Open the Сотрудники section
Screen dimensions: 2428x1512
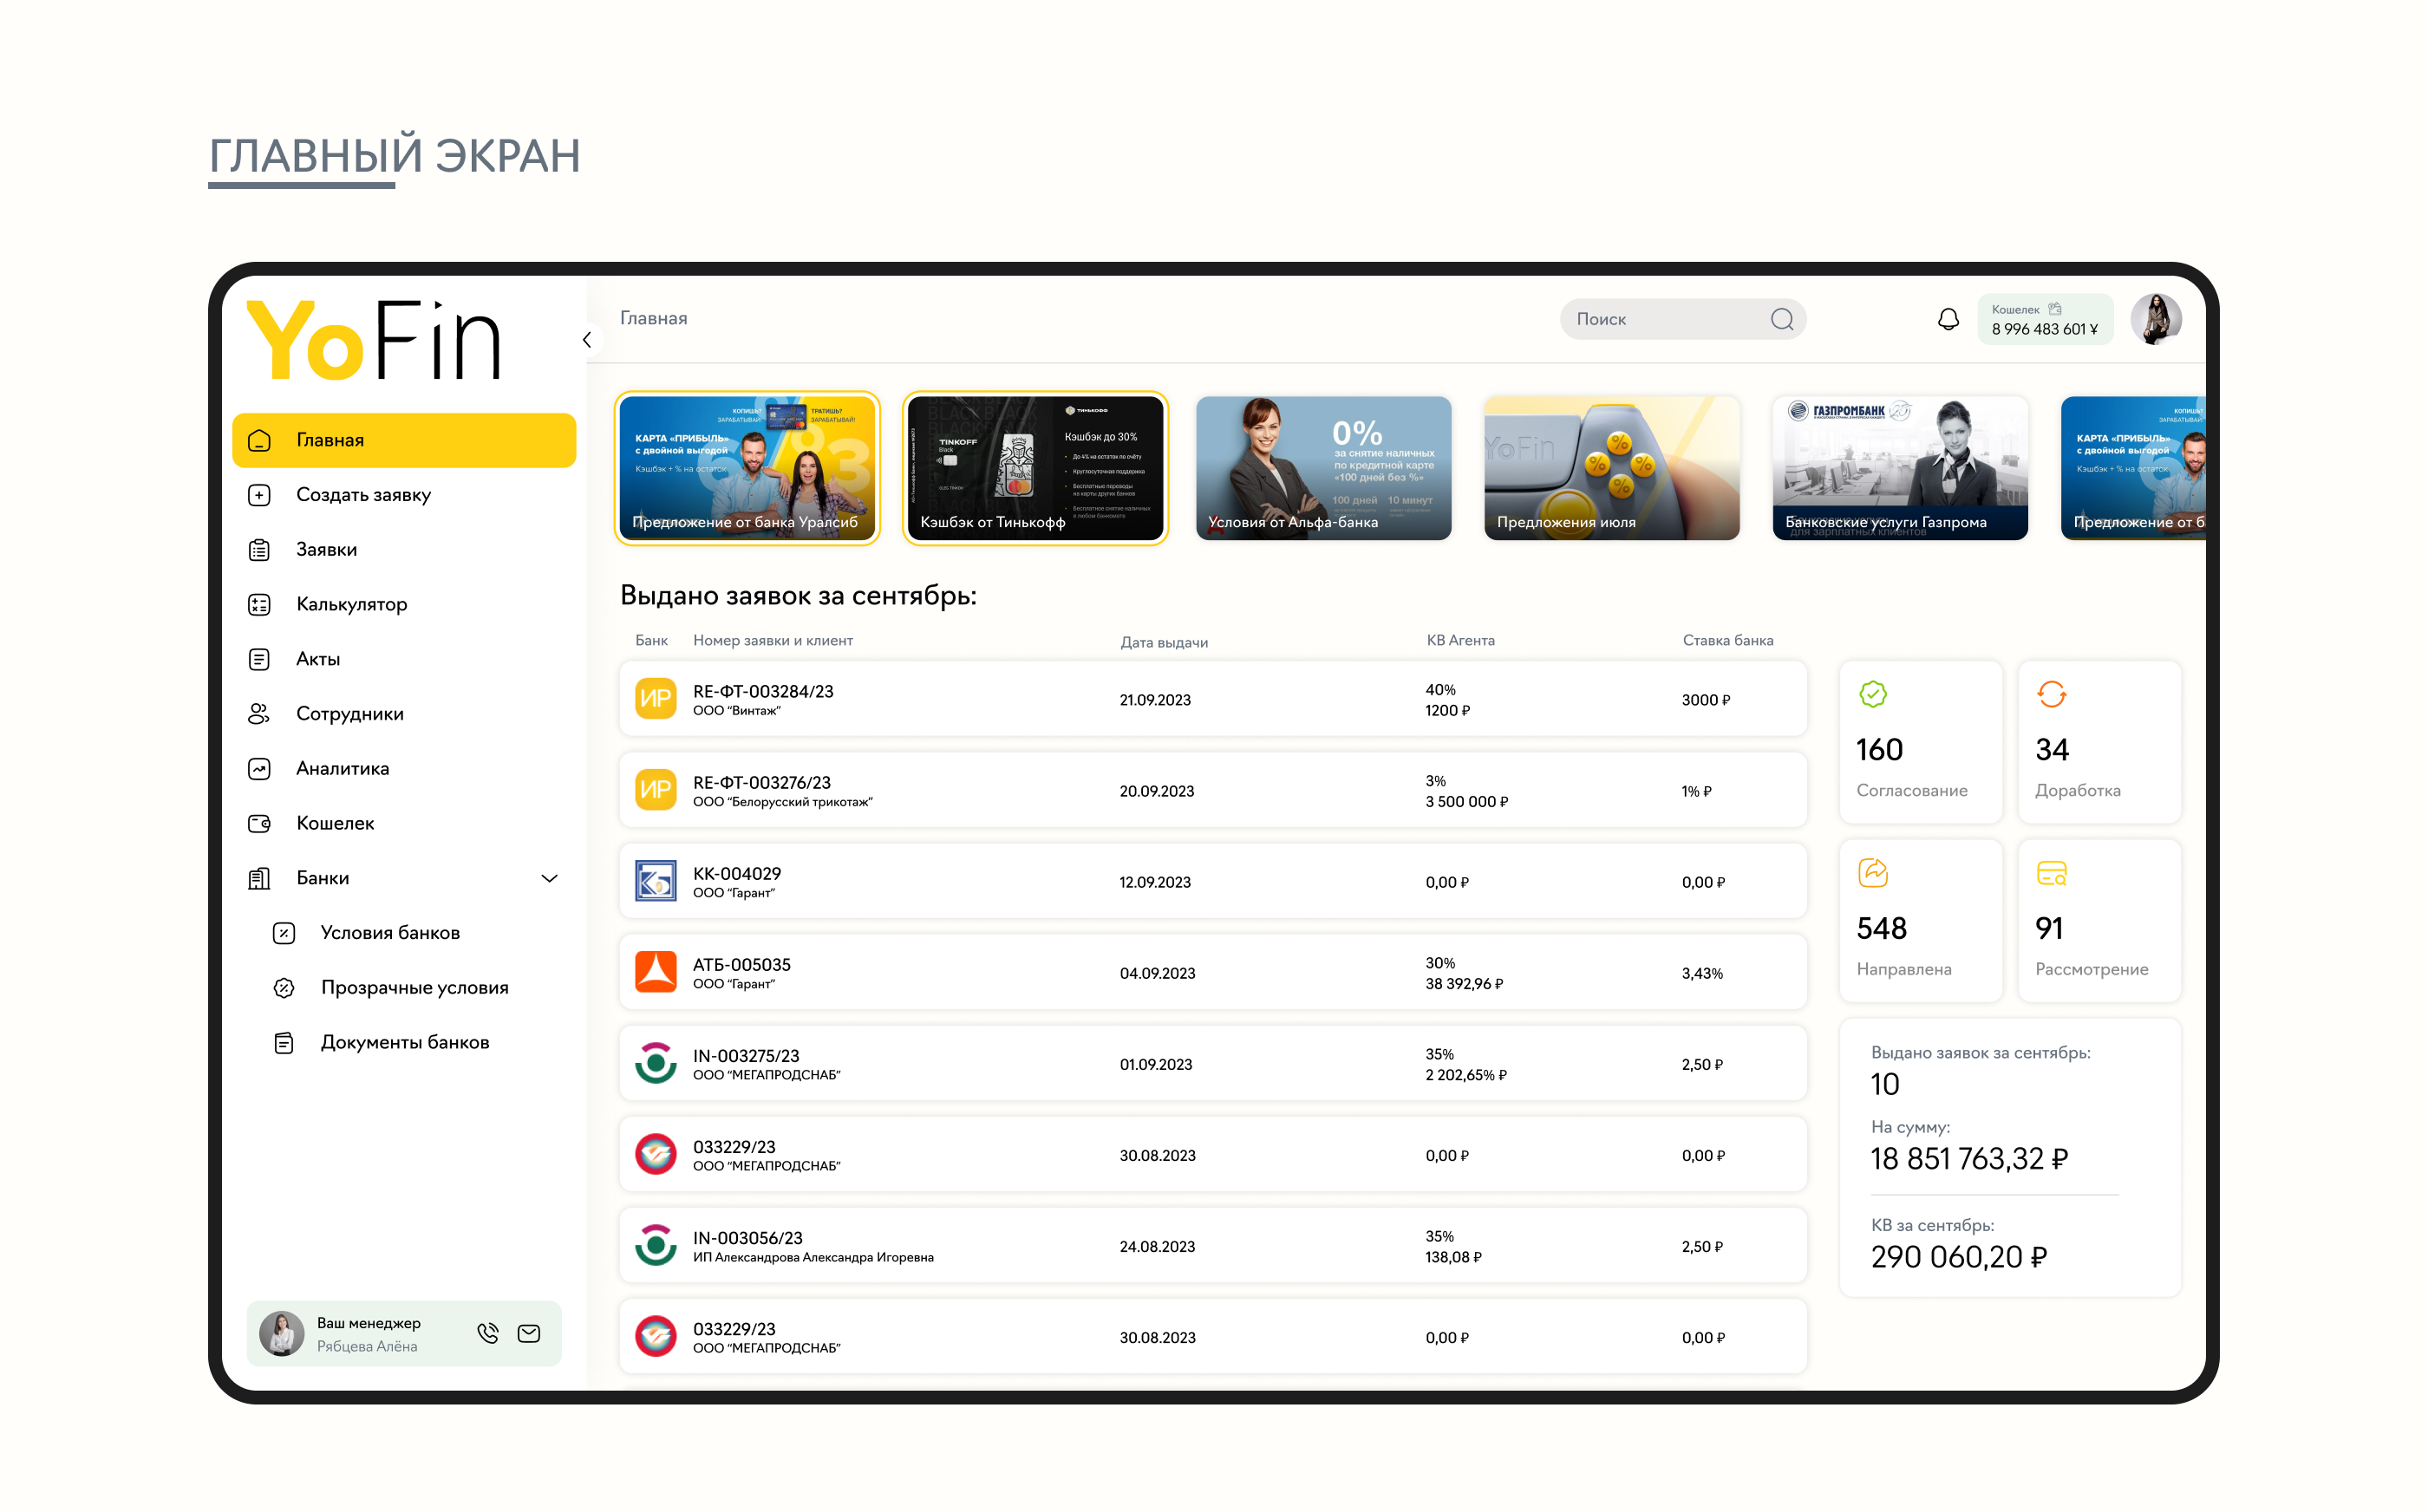(x=349, y=713)
